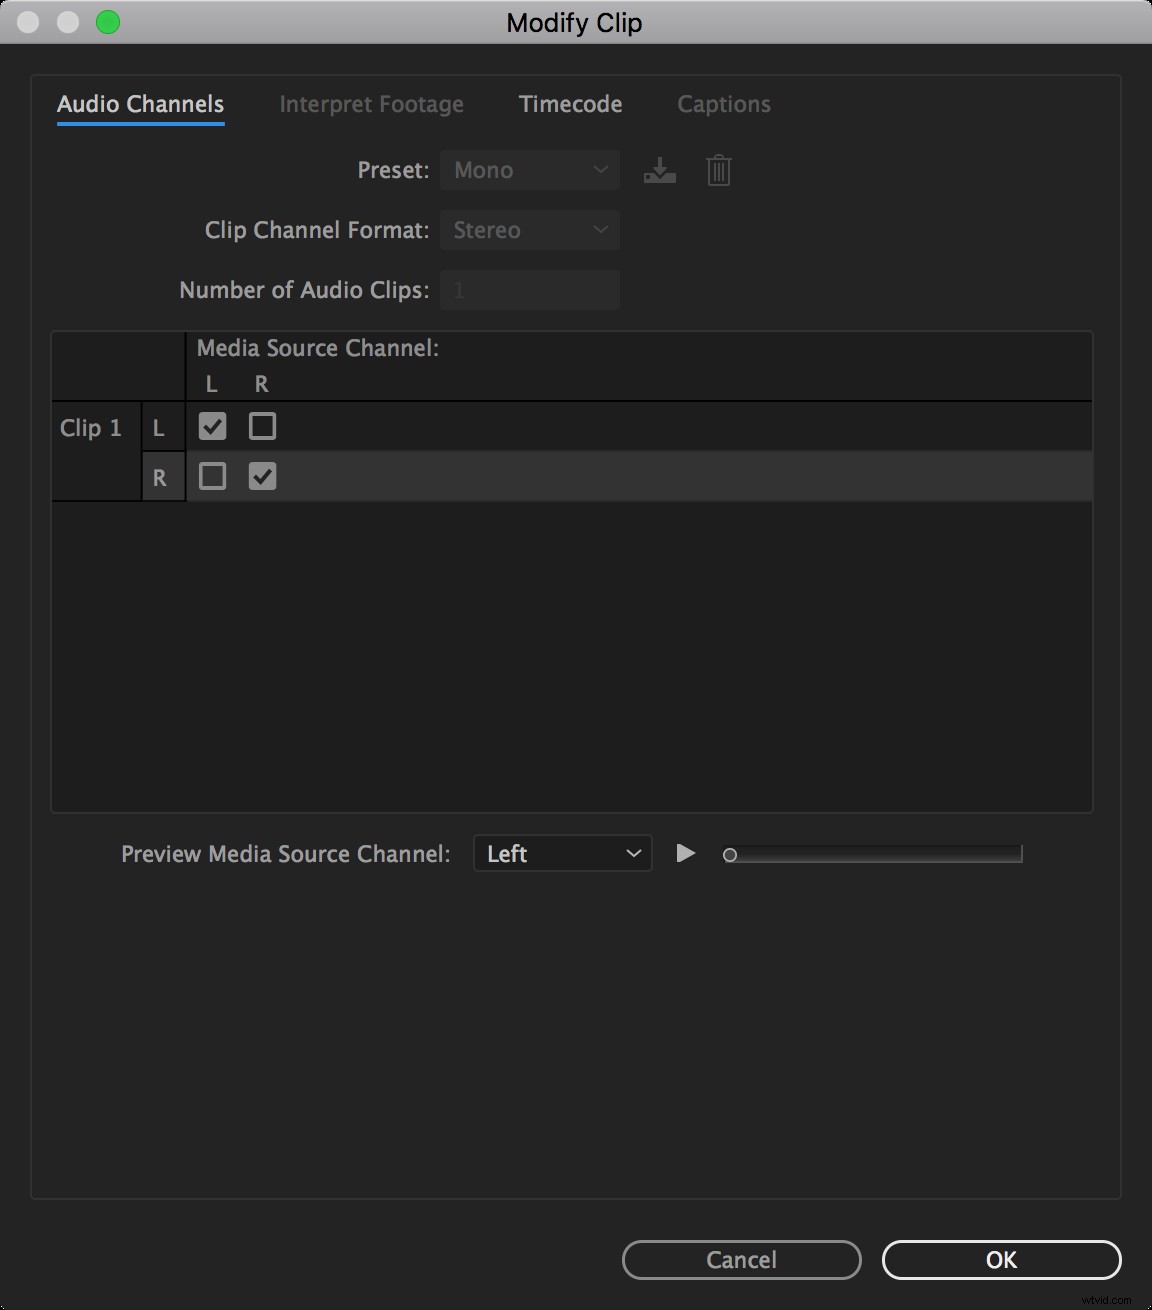This screenshot has width=1152, height=1310.
Task: Select the Audio Channels tab
Action: (x=140, y=104)
